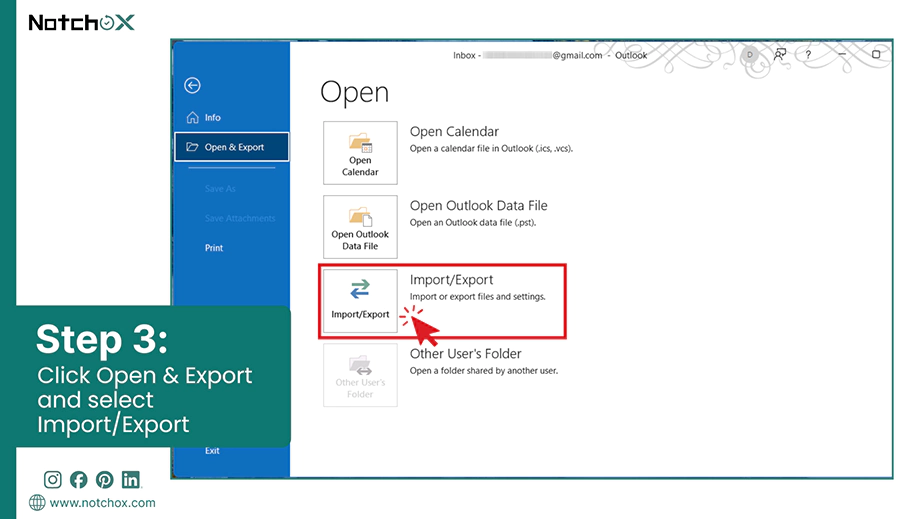
Task: Click the large 'Open' page title
Action: pos(355,93)
